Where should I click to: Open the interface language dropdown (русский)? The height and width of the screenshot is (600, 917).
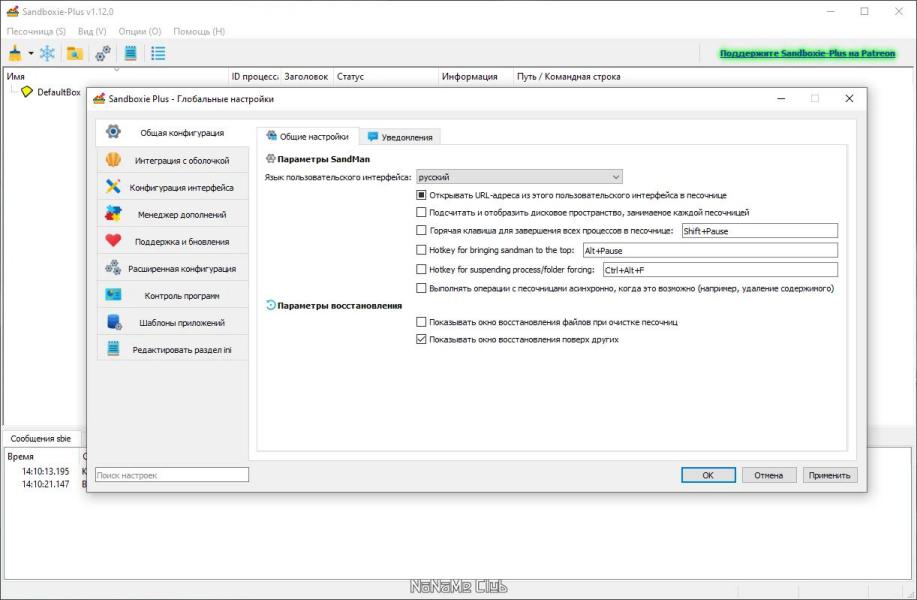coord(519,177)
